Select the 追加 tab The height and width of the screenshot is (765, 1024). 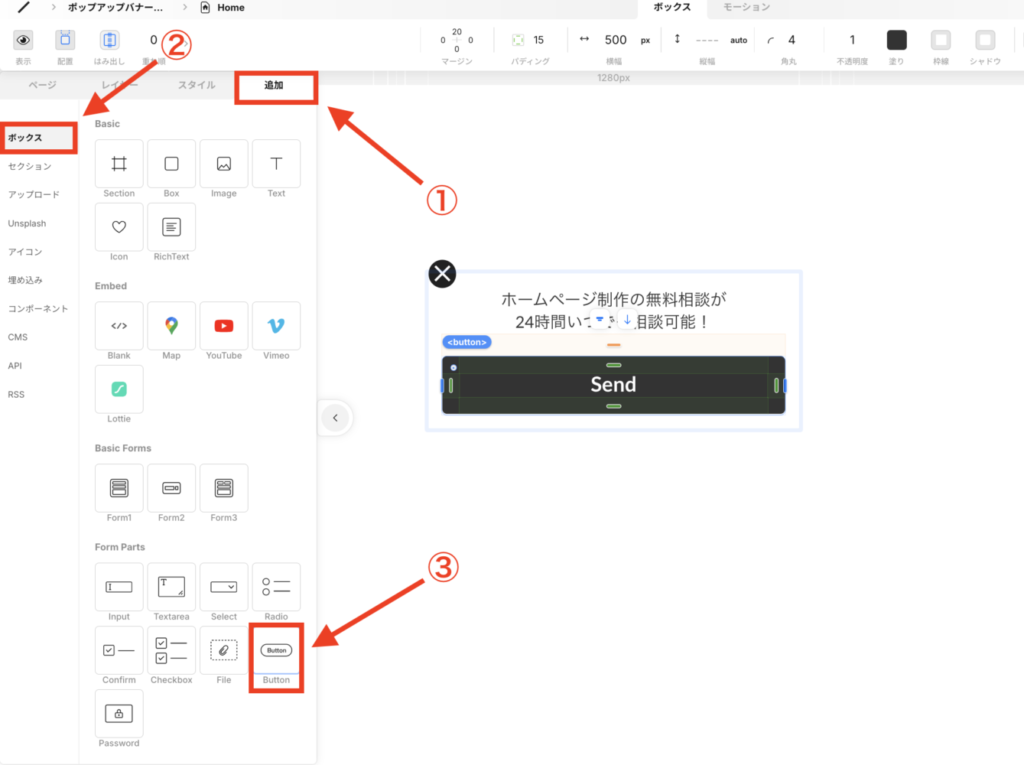(274, 85)
